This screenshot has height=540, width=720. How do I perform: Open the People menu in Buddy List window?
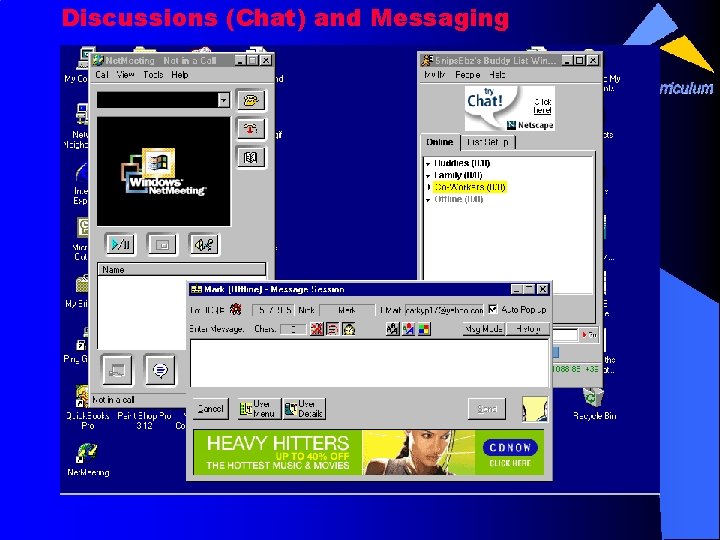click(x=467, y=74)
